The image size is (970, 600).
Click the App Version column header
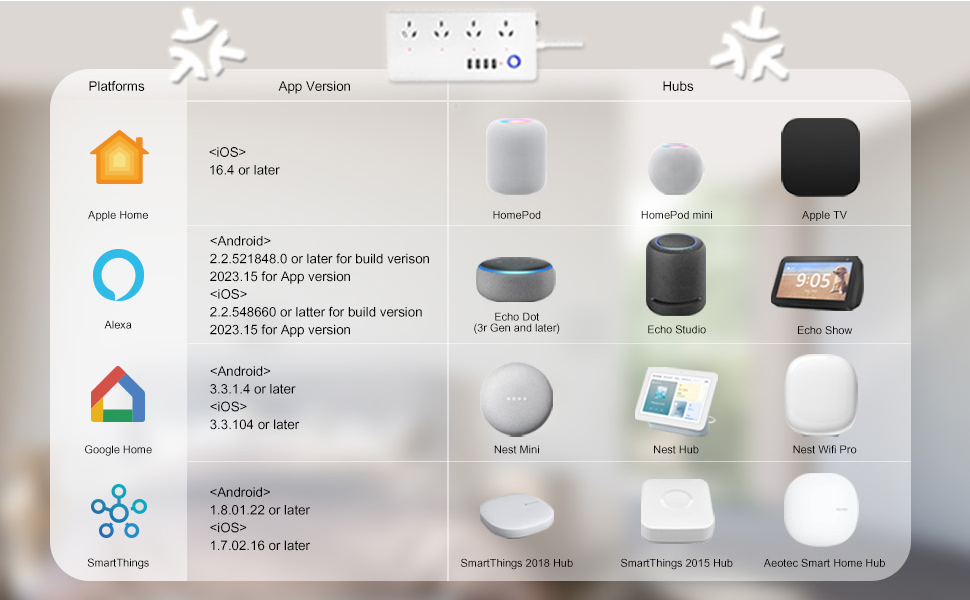(x=314, y=86)
